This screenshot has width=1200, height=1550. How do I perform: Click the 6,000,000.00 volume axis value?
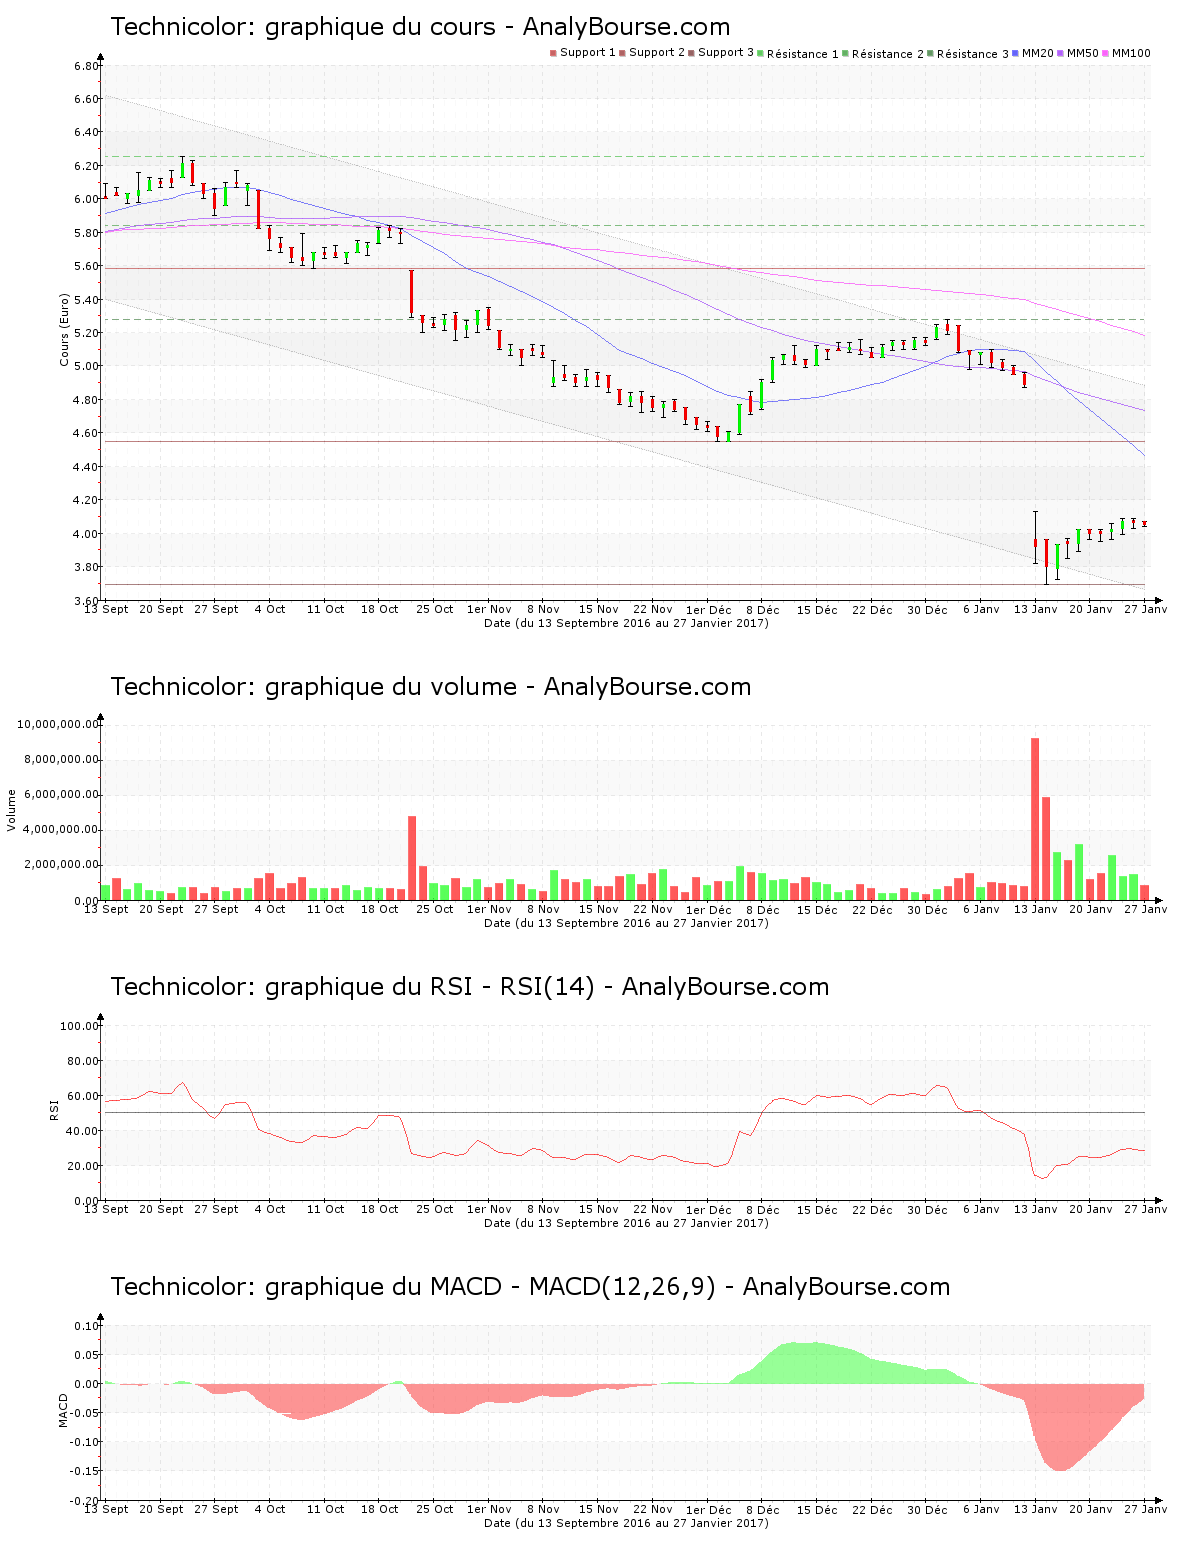coord(61,795)
